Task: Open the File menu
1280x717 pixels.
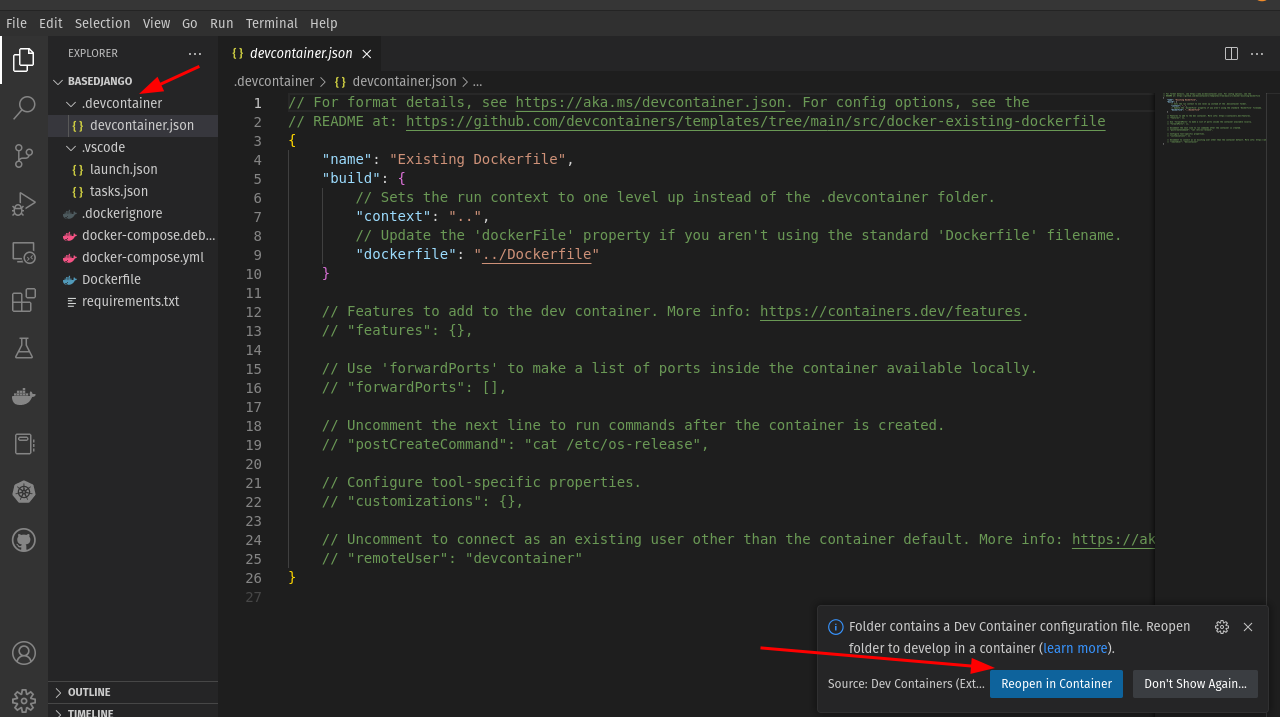Action: point(16,23)
